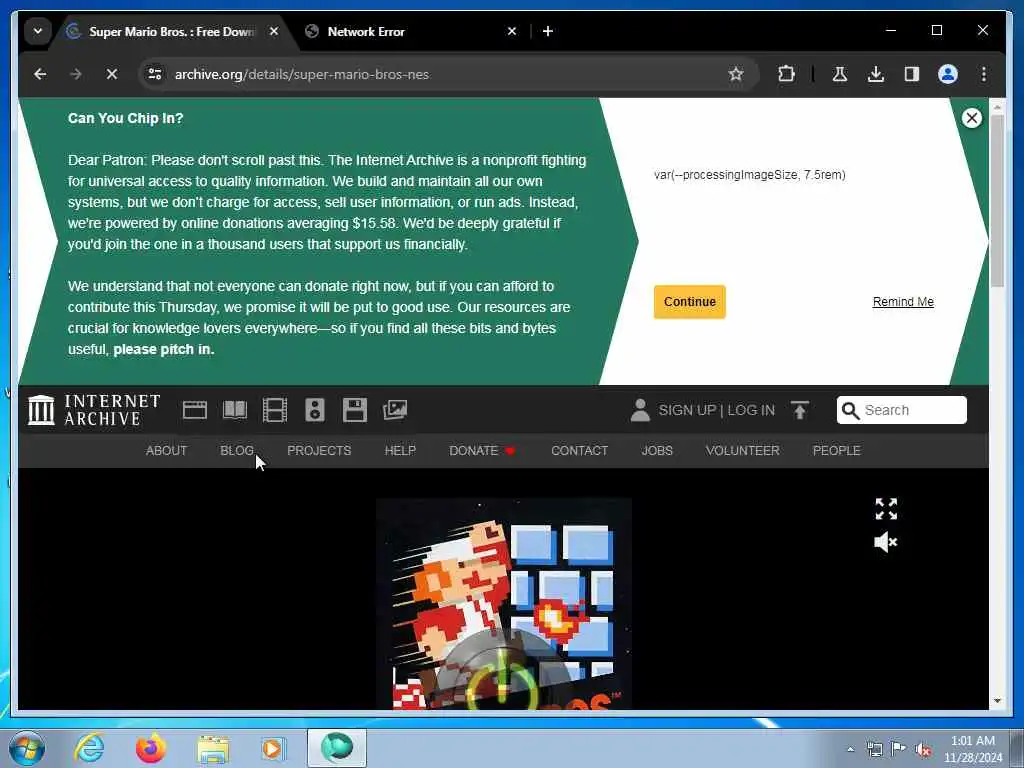Screen dimensions: 1024x768
Task: Open Windows Media Player in taskbar
Action: coord(274,748)
